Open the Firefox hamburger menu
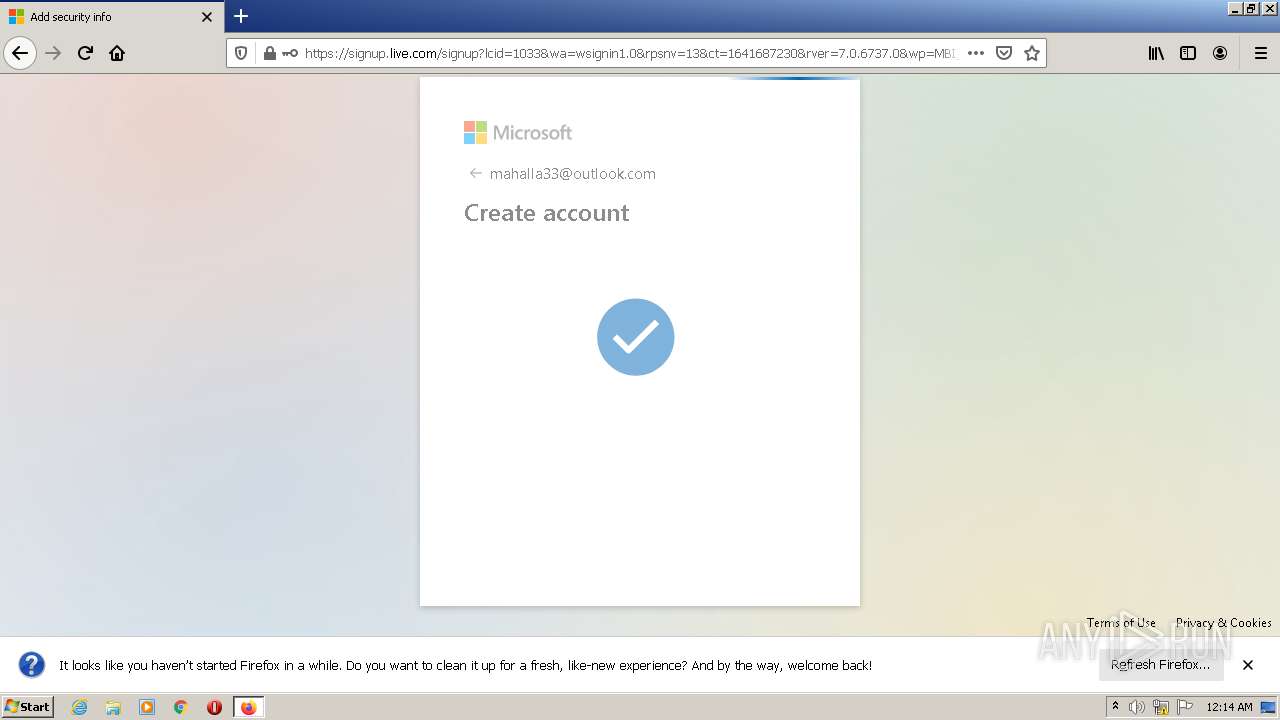 tap(1261, 53)
